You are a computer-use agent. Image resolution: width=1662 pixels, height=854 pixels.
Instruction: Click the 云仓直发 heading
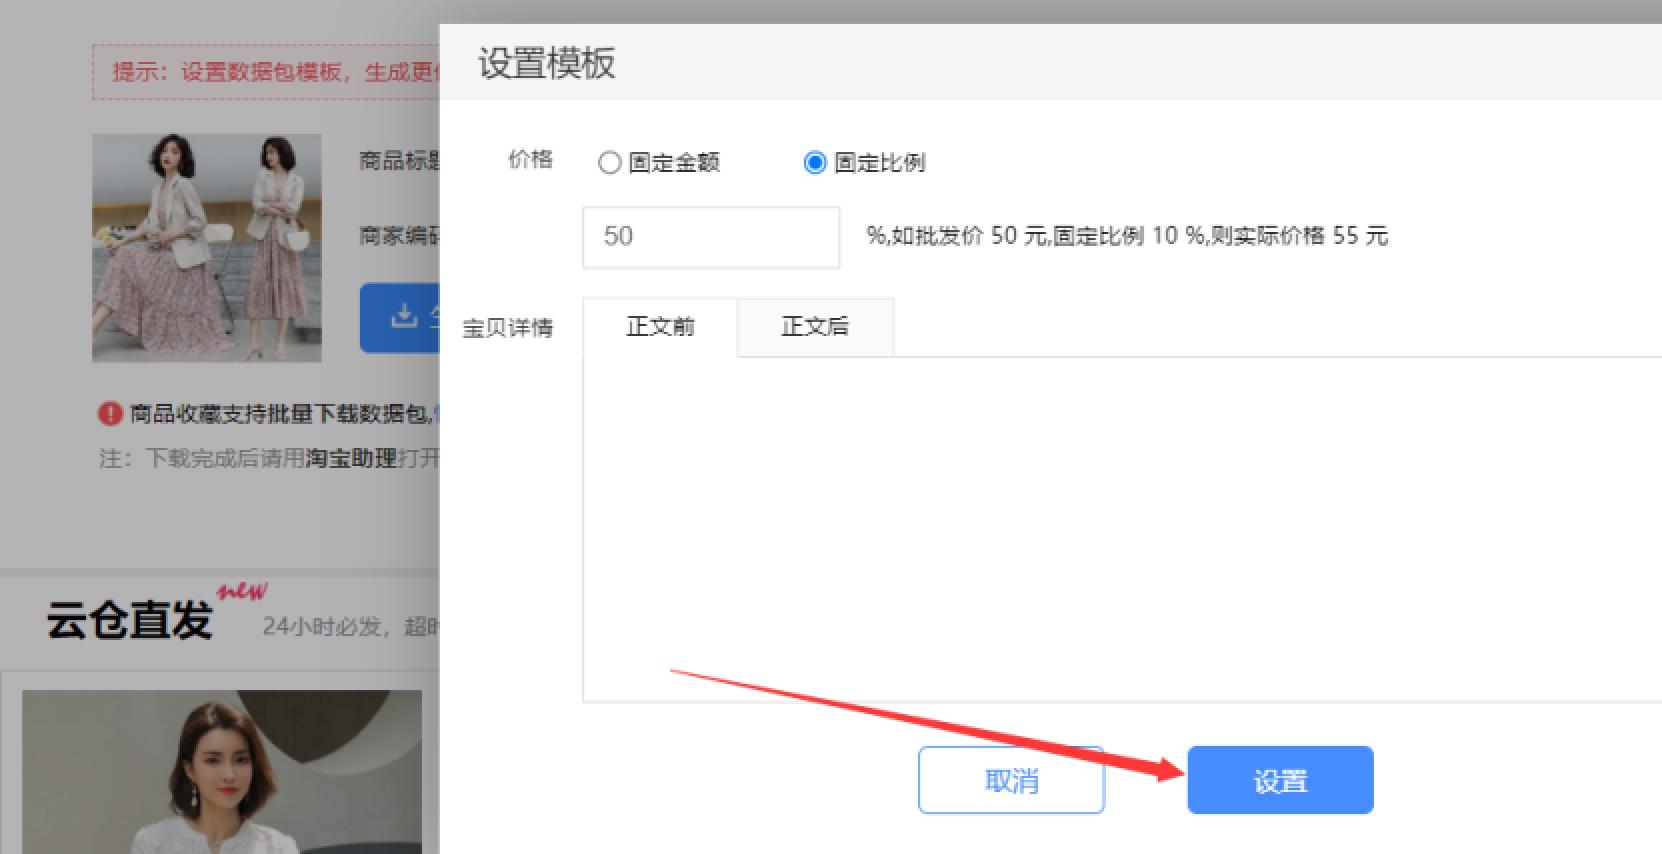pyautogui.click(x=129, y=620)
